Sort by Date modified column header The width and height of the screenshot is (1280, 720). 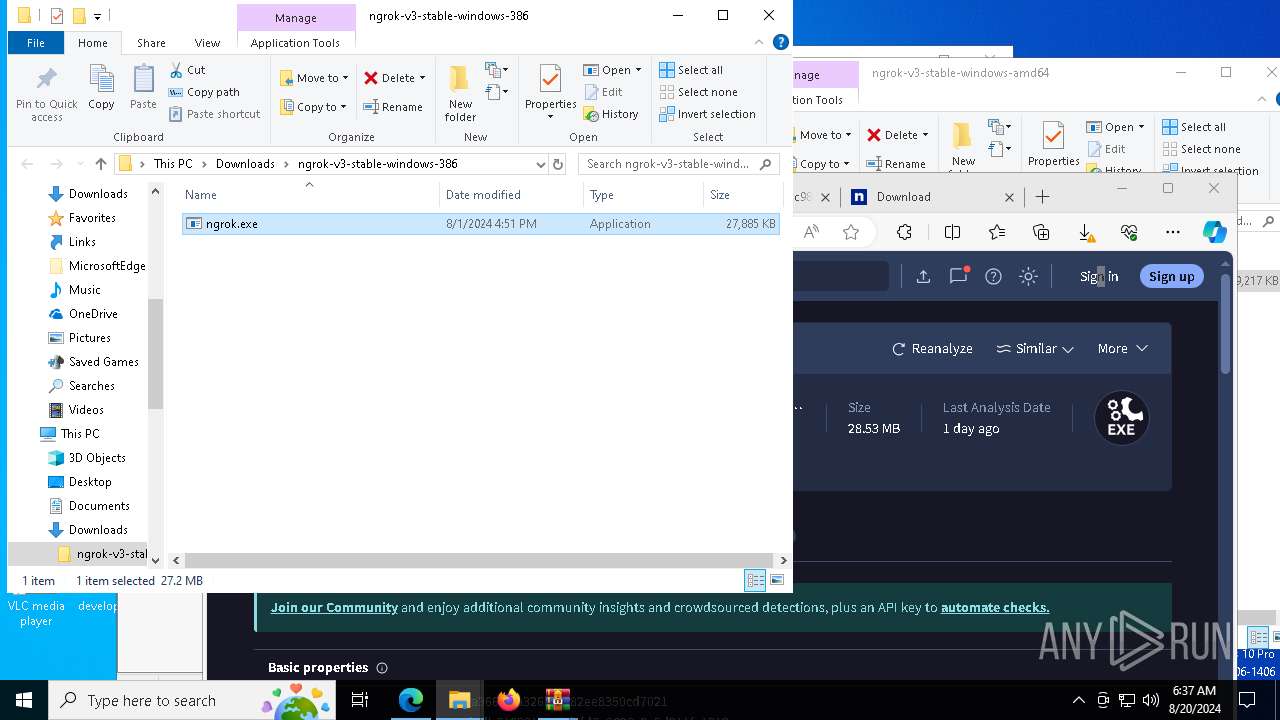click(511, 195)
